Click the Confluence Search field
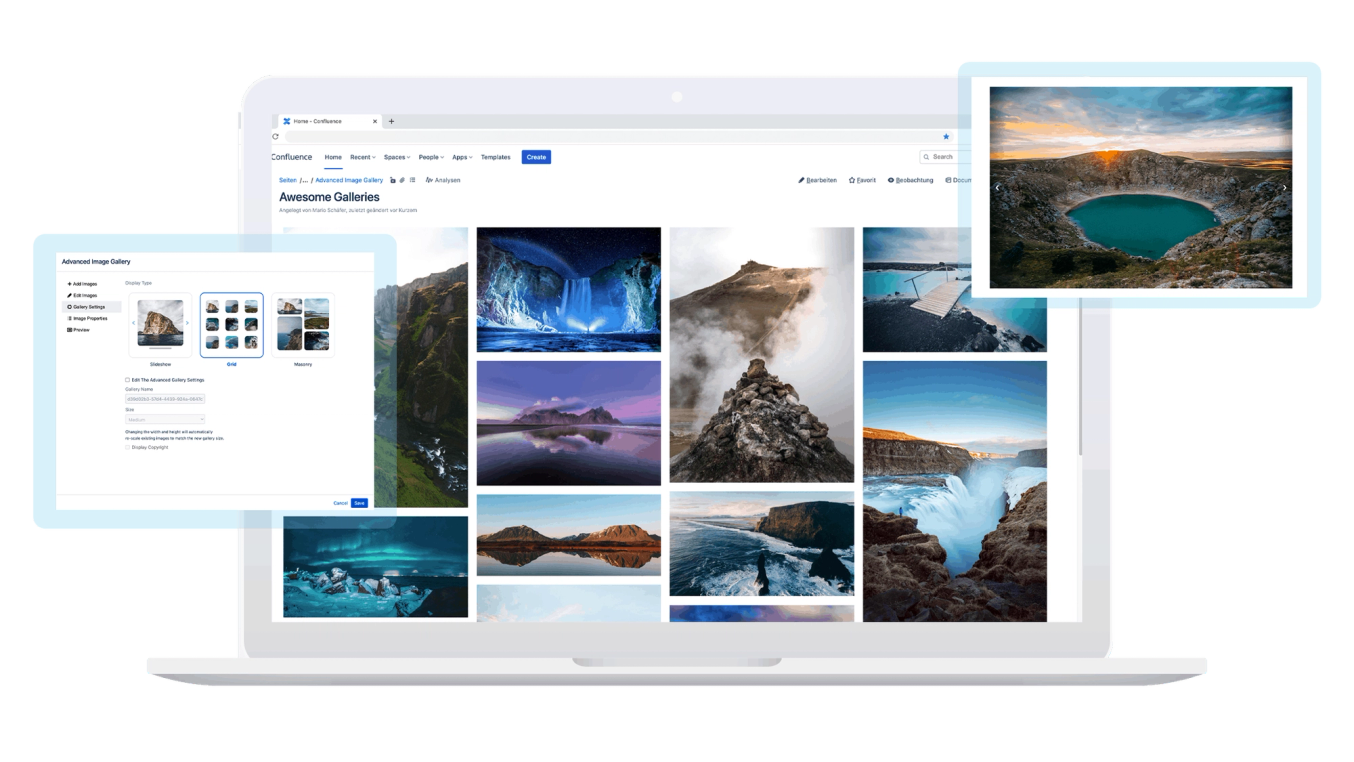The width and height of the screenshot is (1354, 762). [946, 157]
